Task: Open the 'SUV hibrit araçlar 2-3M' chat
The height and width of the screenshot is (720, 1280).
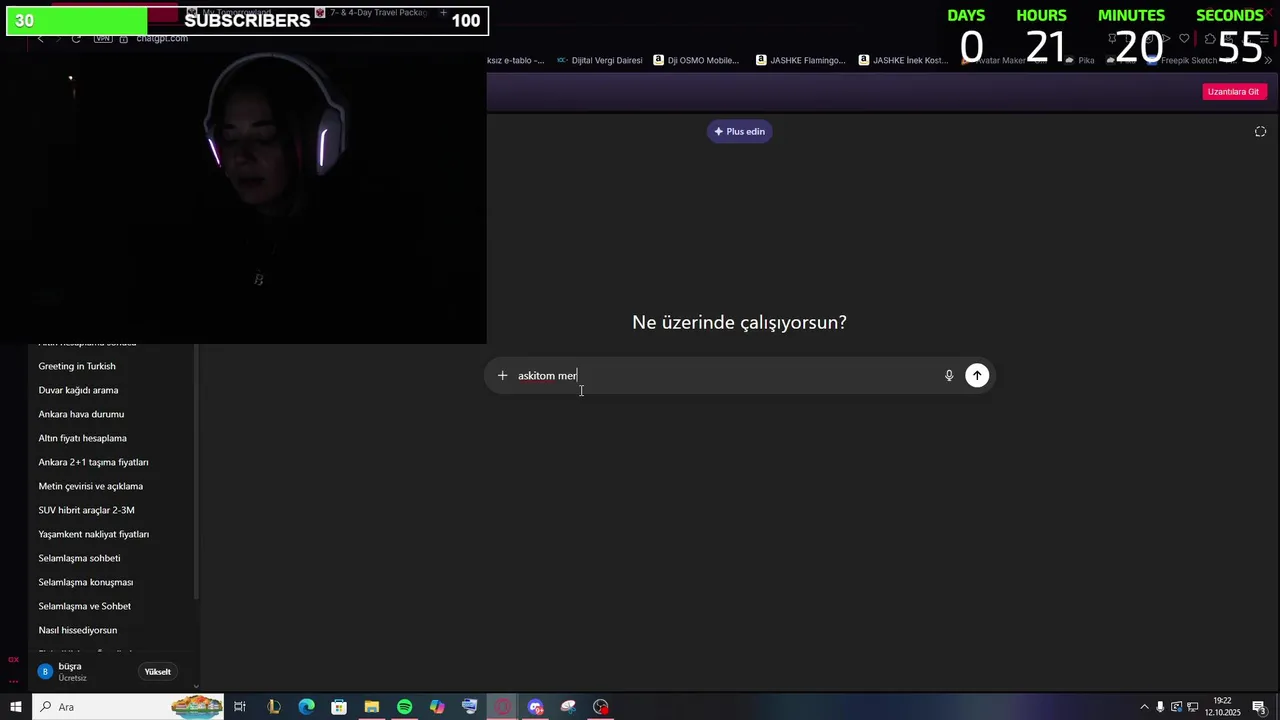Action: click(x=86, y=510)
